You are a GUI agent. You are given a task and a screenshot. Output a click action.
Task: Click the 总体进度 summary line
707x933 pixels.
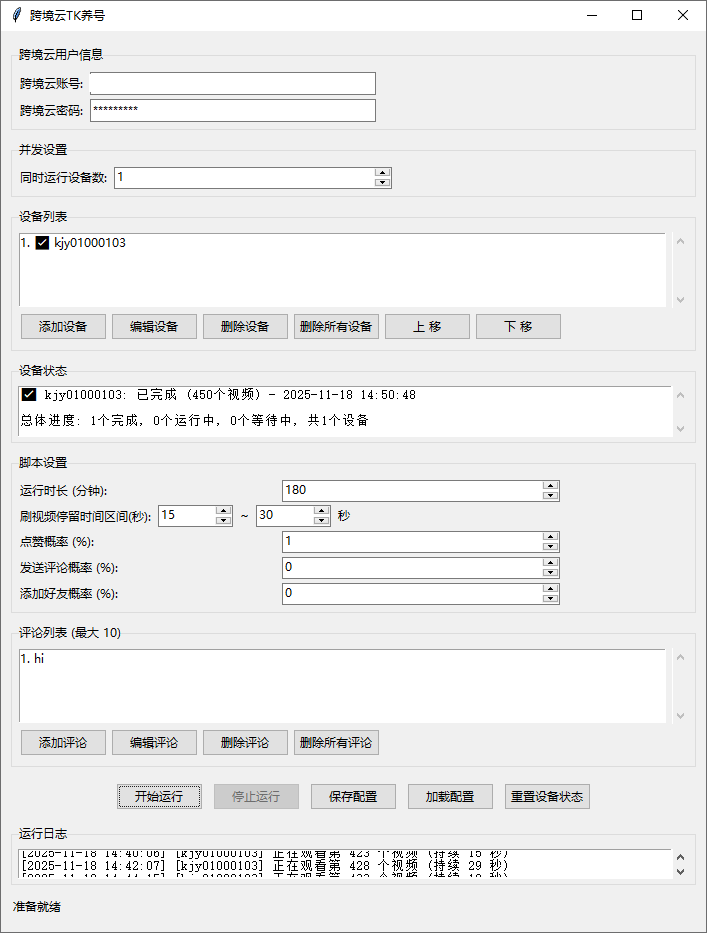[195, 421]
